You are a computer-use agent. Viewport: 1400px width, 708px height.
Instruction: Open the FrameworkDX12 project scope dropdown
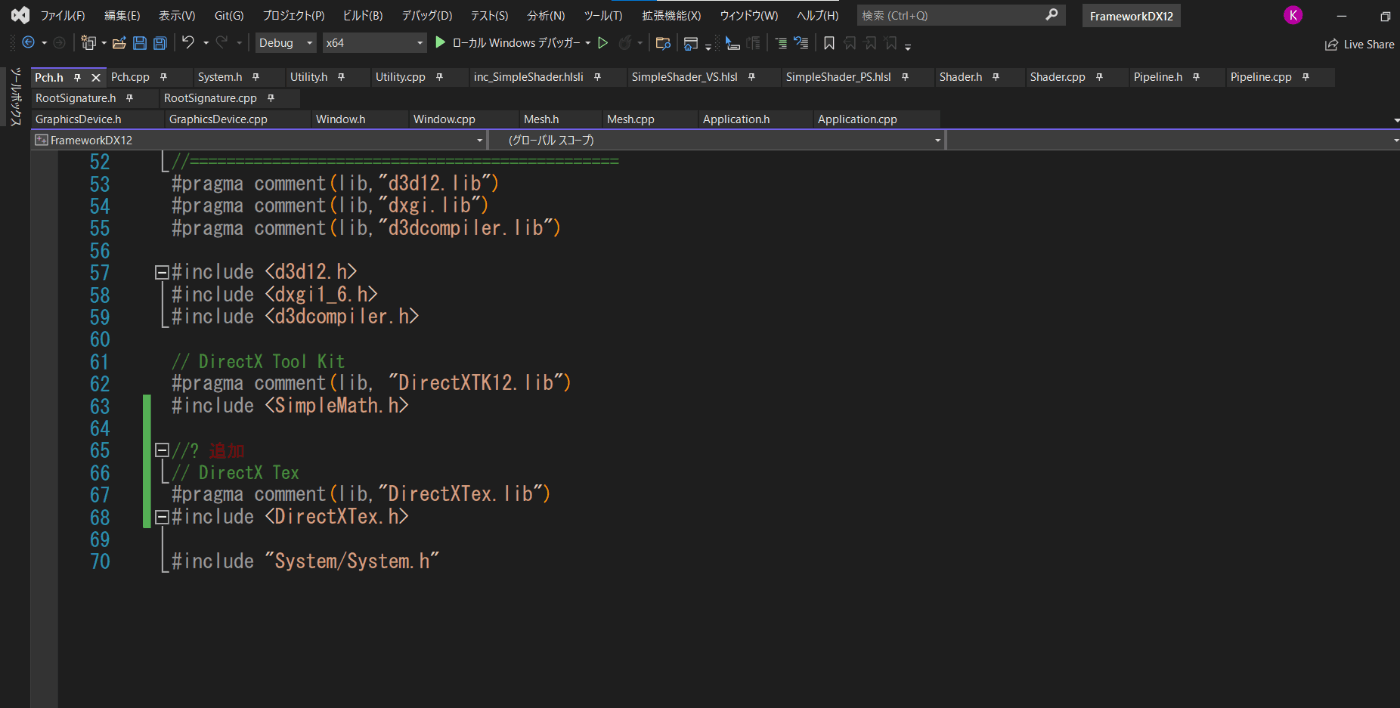point(259,140)
